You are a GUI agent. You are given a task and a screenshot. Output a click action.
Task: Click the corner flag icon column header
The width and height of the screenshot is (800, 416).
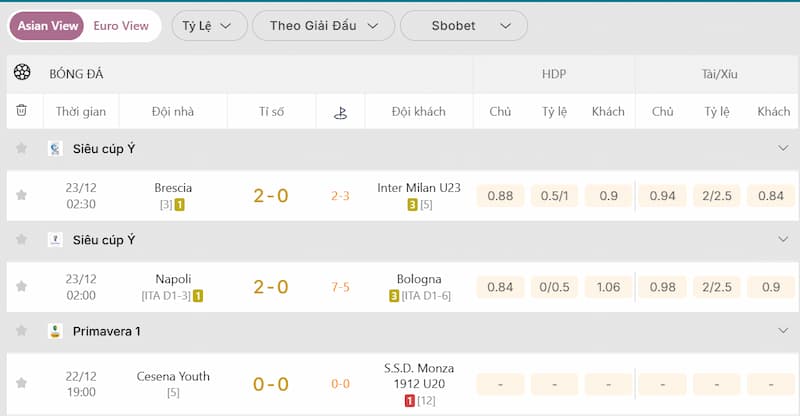pyautogui.click(x=340, y=112)
